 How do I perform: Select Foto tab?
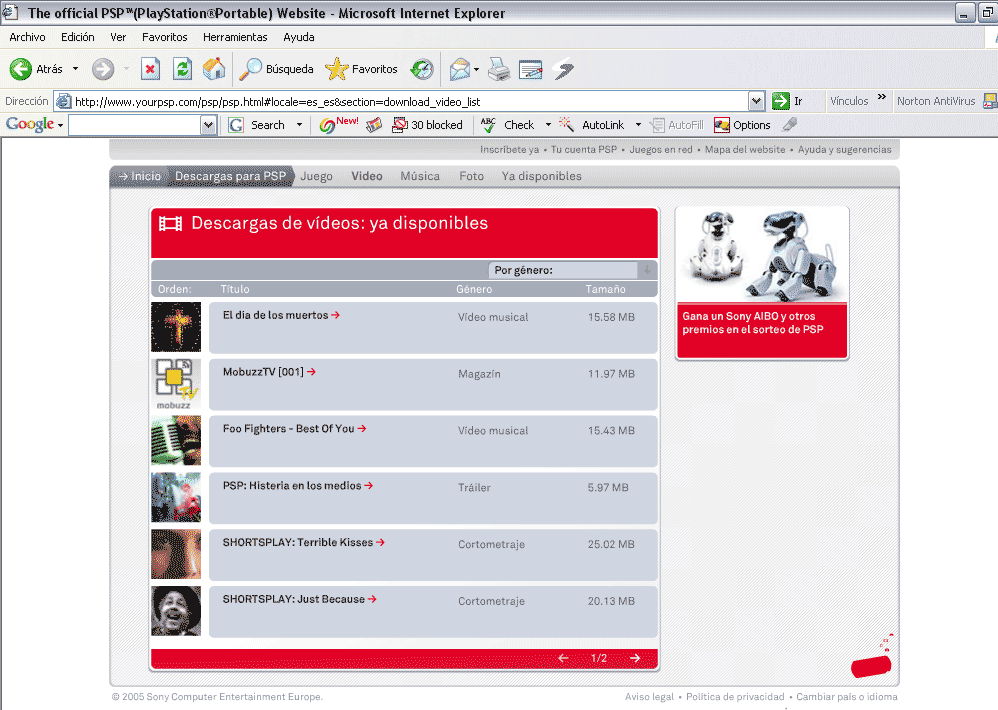pos(472,176)
